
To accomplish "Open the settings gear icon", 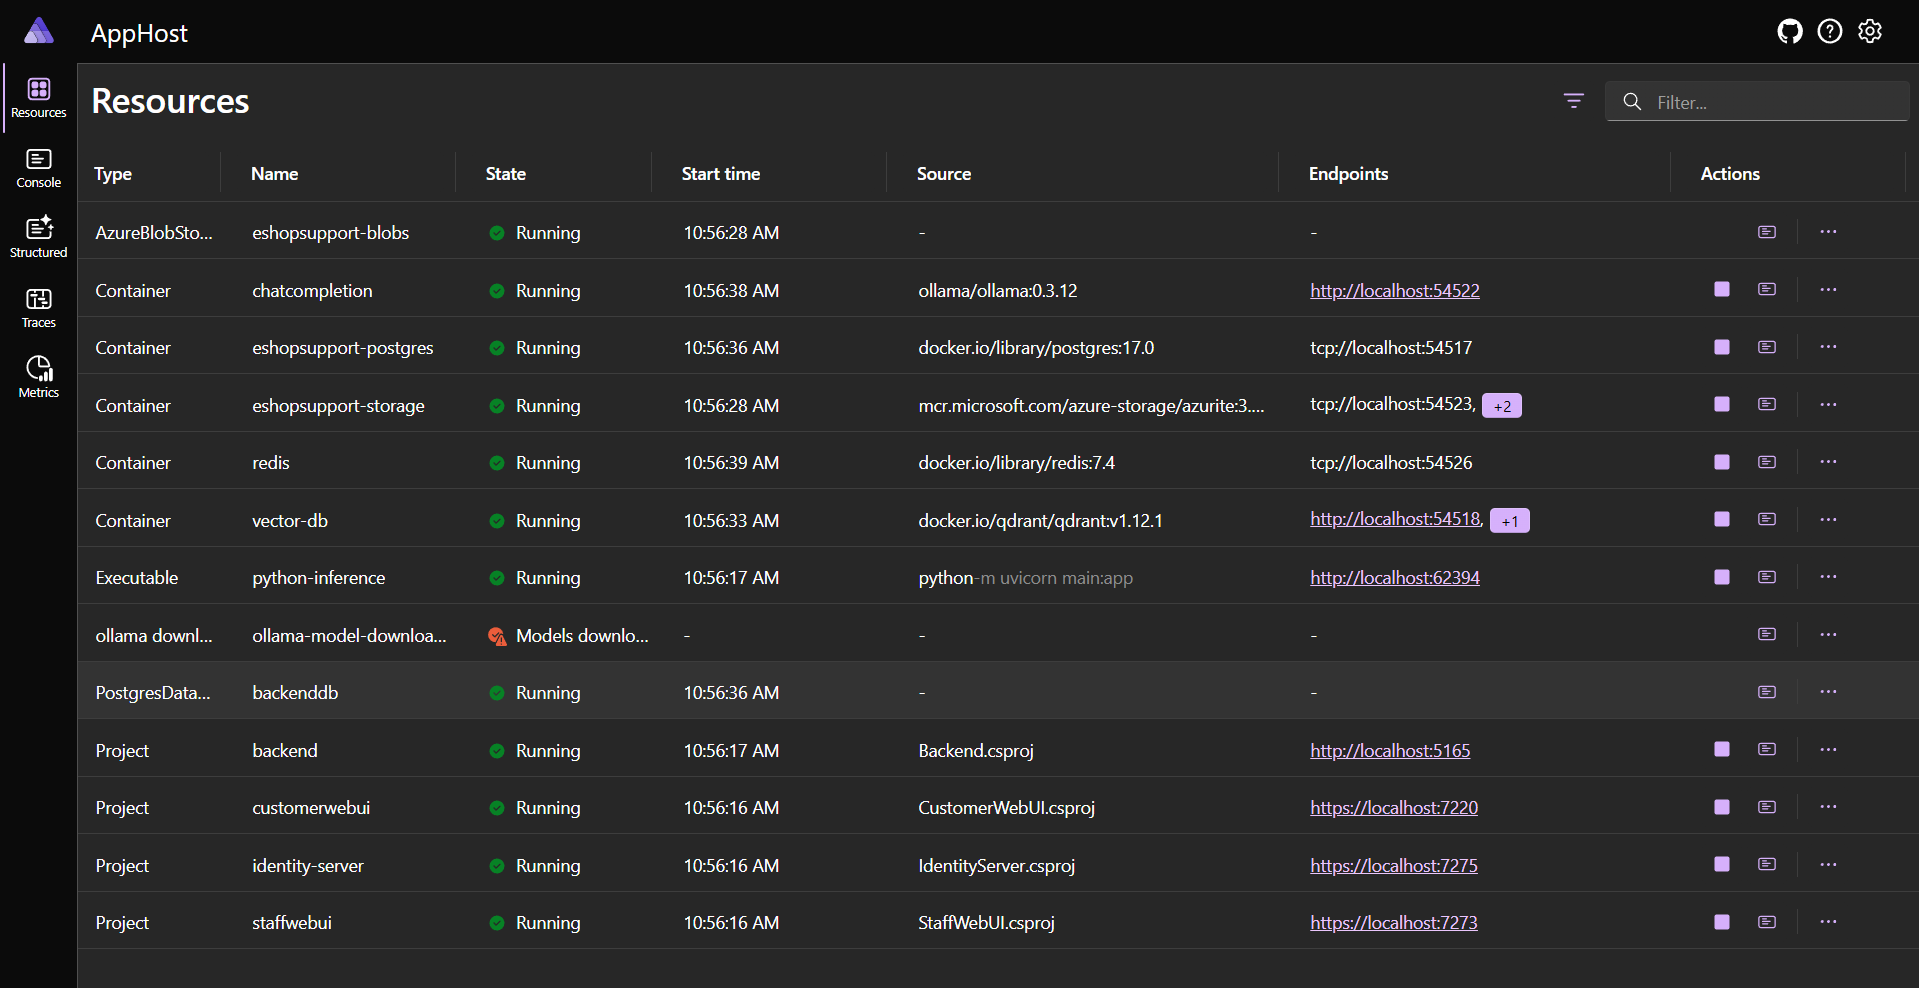I will (1870, 32).
